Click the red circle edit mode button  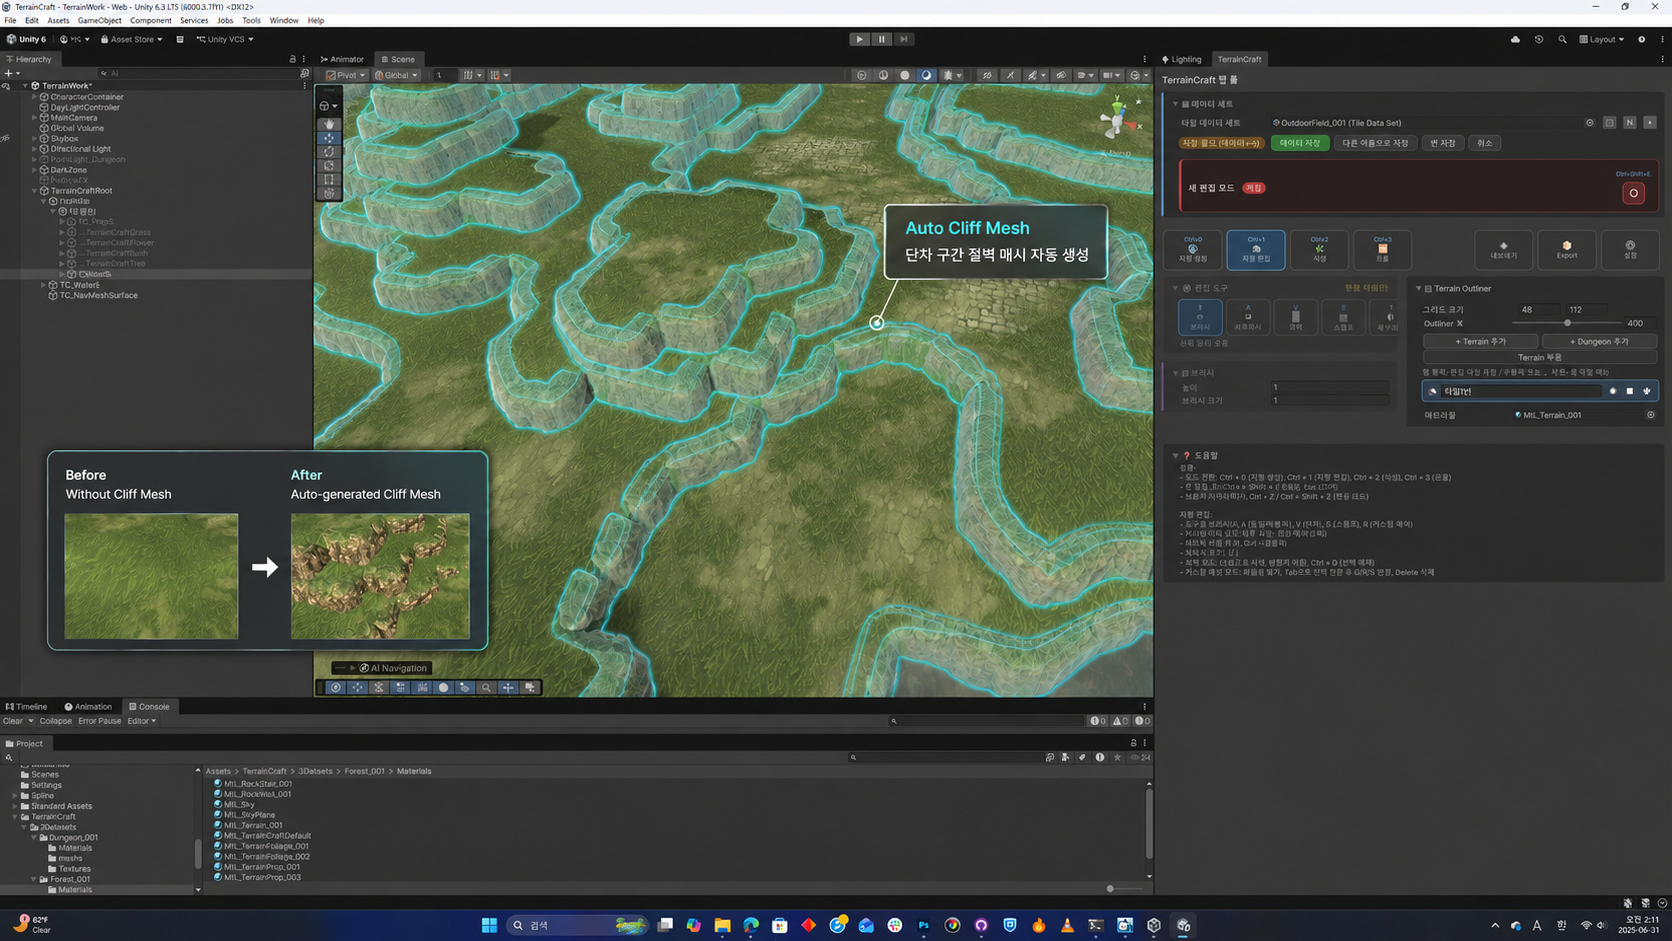tap(1633, 193)
